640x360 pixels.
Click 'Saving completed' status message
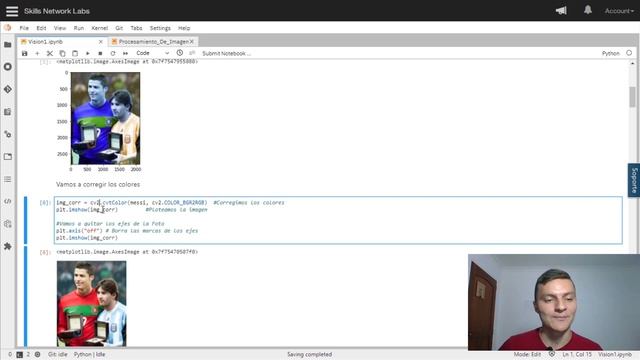(x=309, y=355)
